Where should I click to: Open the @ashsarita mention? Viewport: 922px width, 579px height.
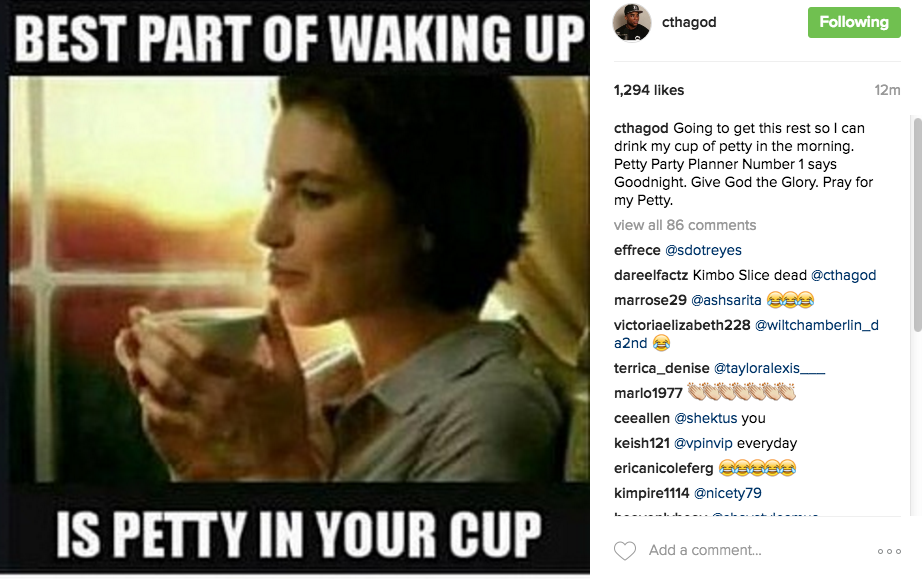726,300
